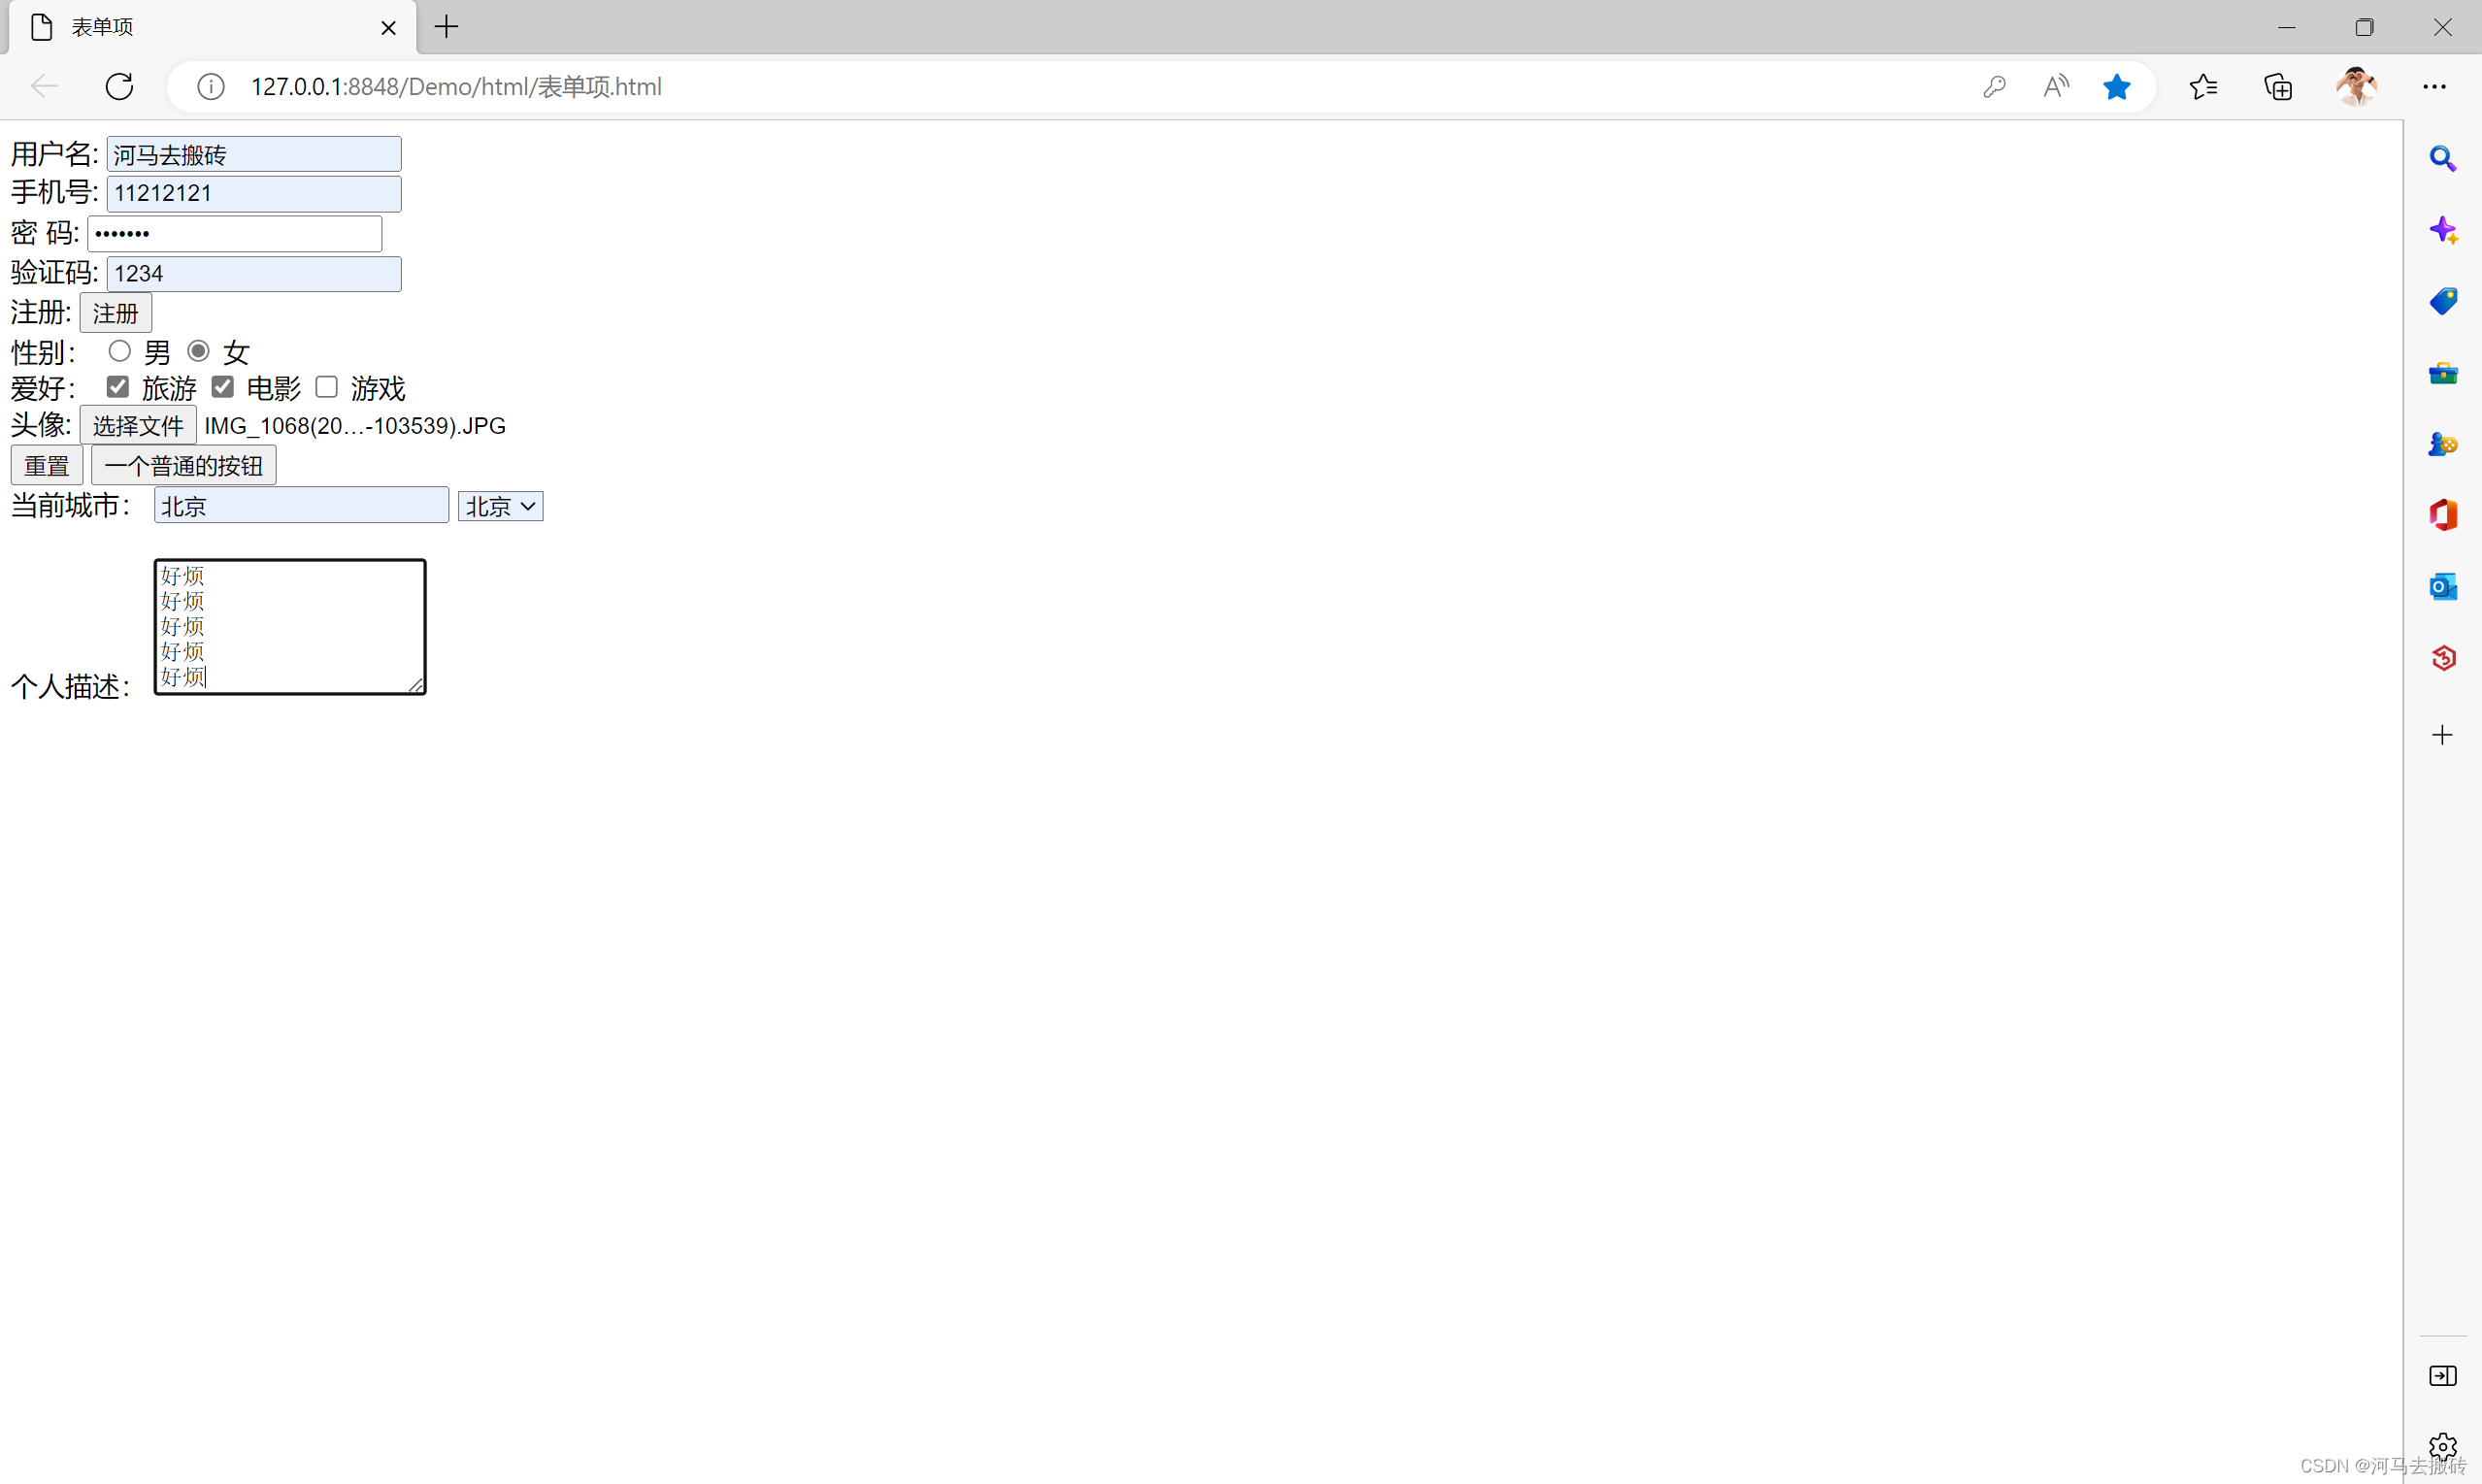Click the 注册 submit button

coord(115,313)
